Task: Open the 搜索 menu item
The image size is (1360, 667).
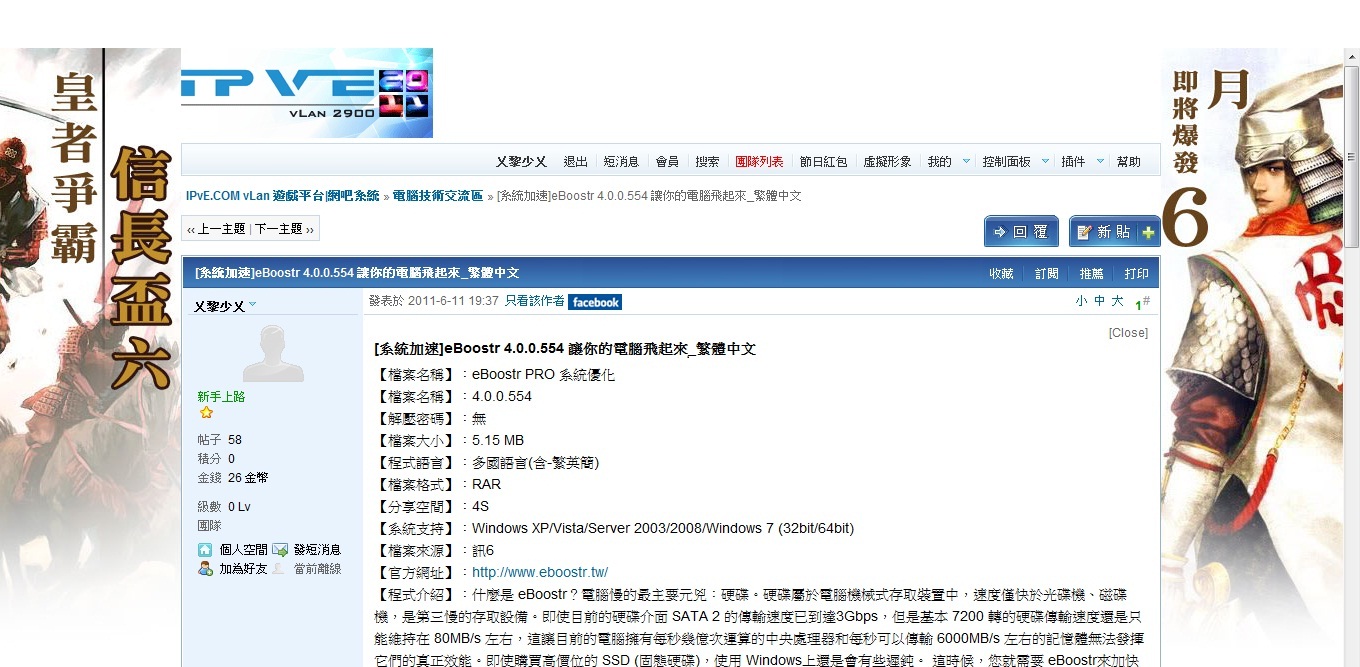Action: click(707, 161)
